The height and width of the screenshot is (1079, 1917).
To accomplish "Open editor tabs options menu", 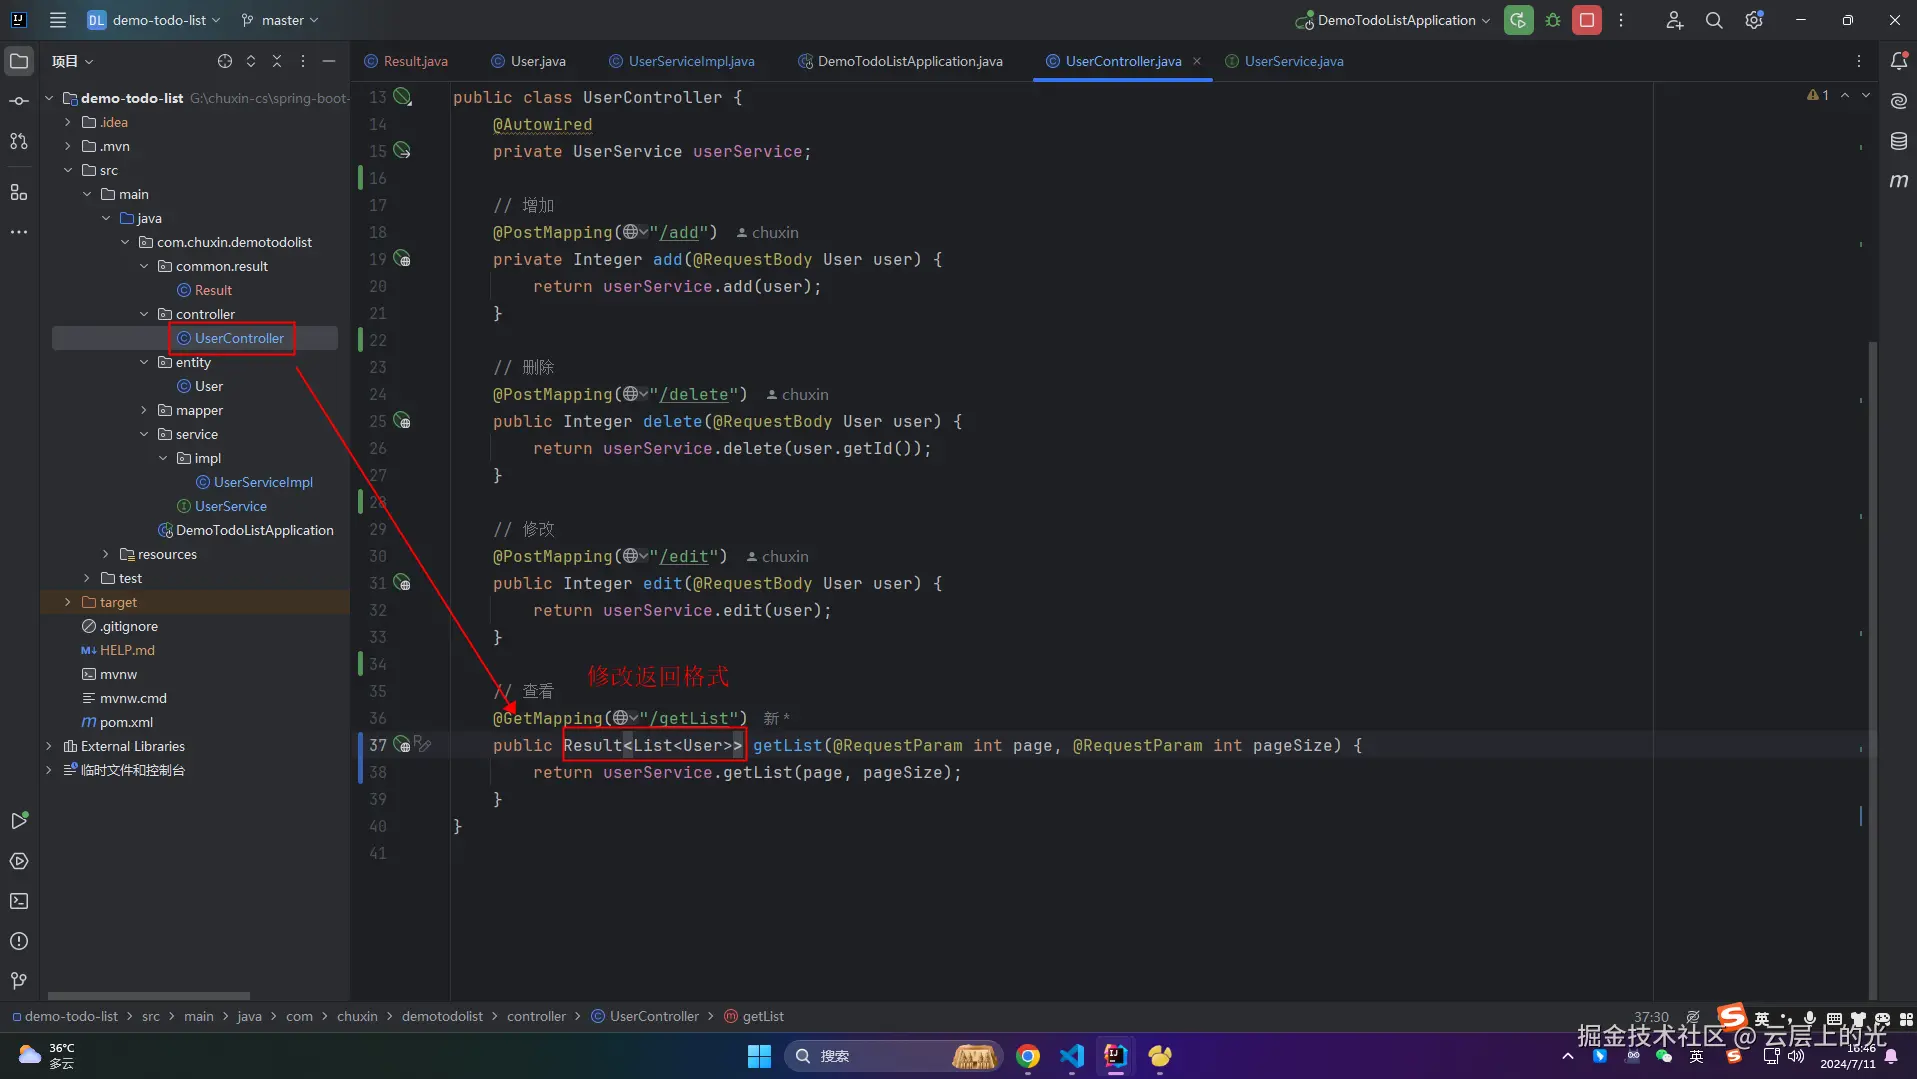I will point(1859,61).
